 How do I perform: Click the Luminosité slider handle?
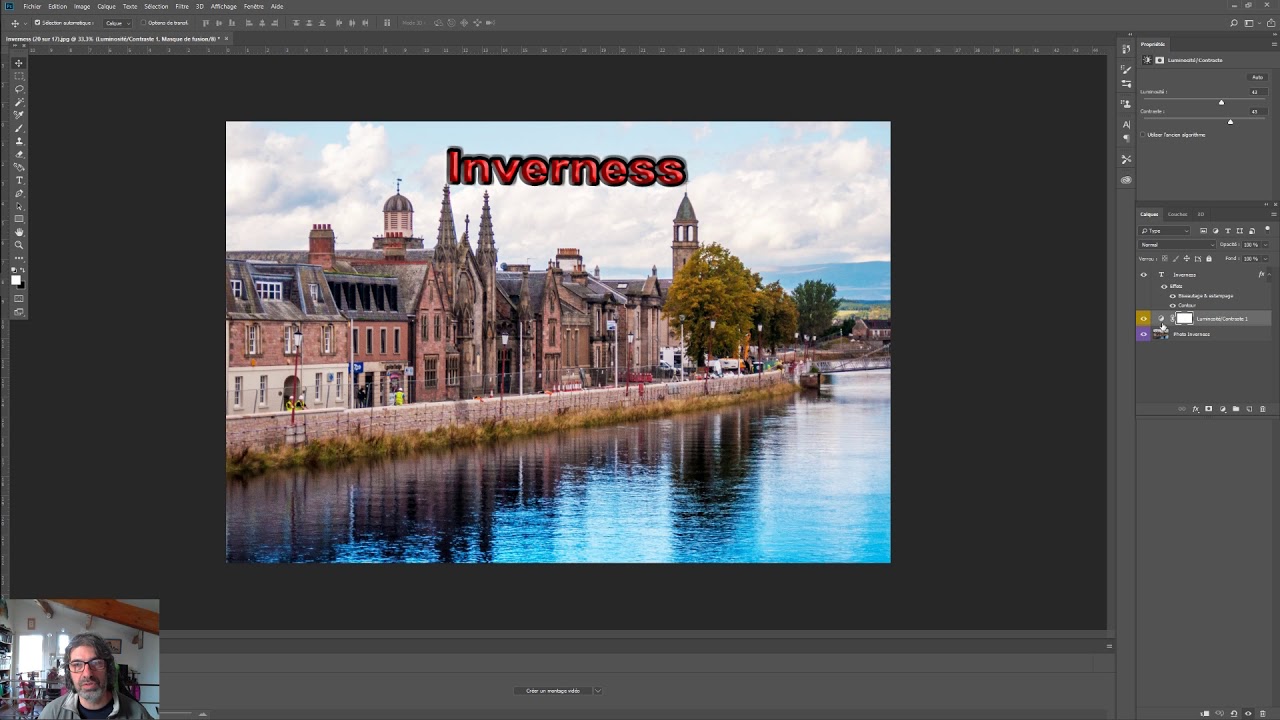tap(1221, 102)
